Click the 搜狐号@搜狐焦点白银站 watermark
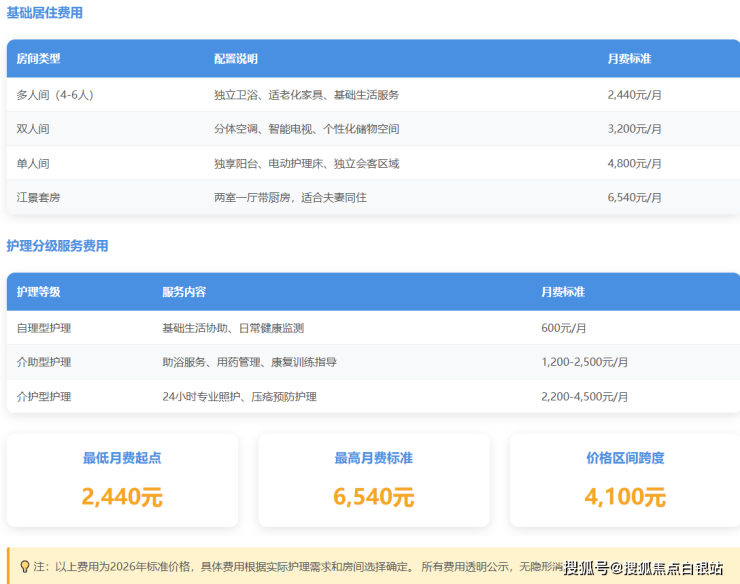The image size is (740, 584). tap(643, 569)
